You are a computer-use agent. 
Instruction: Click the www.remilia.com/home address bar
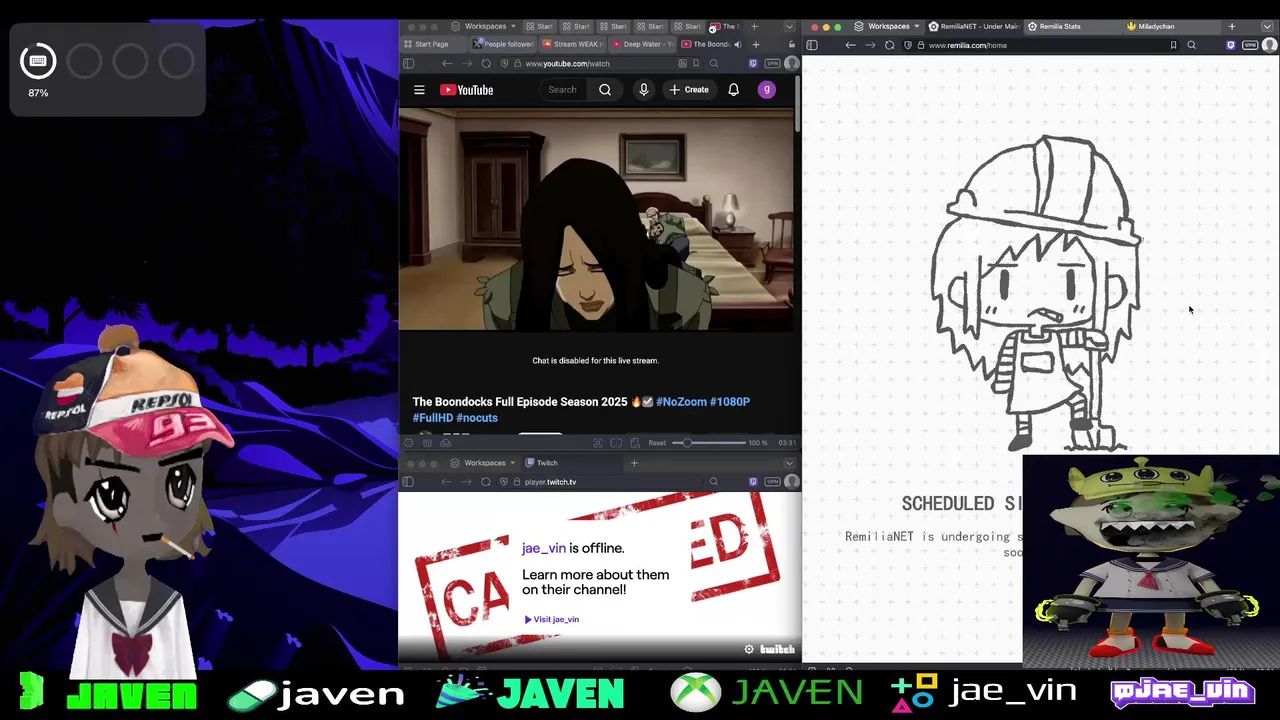tap(1040, 45)
